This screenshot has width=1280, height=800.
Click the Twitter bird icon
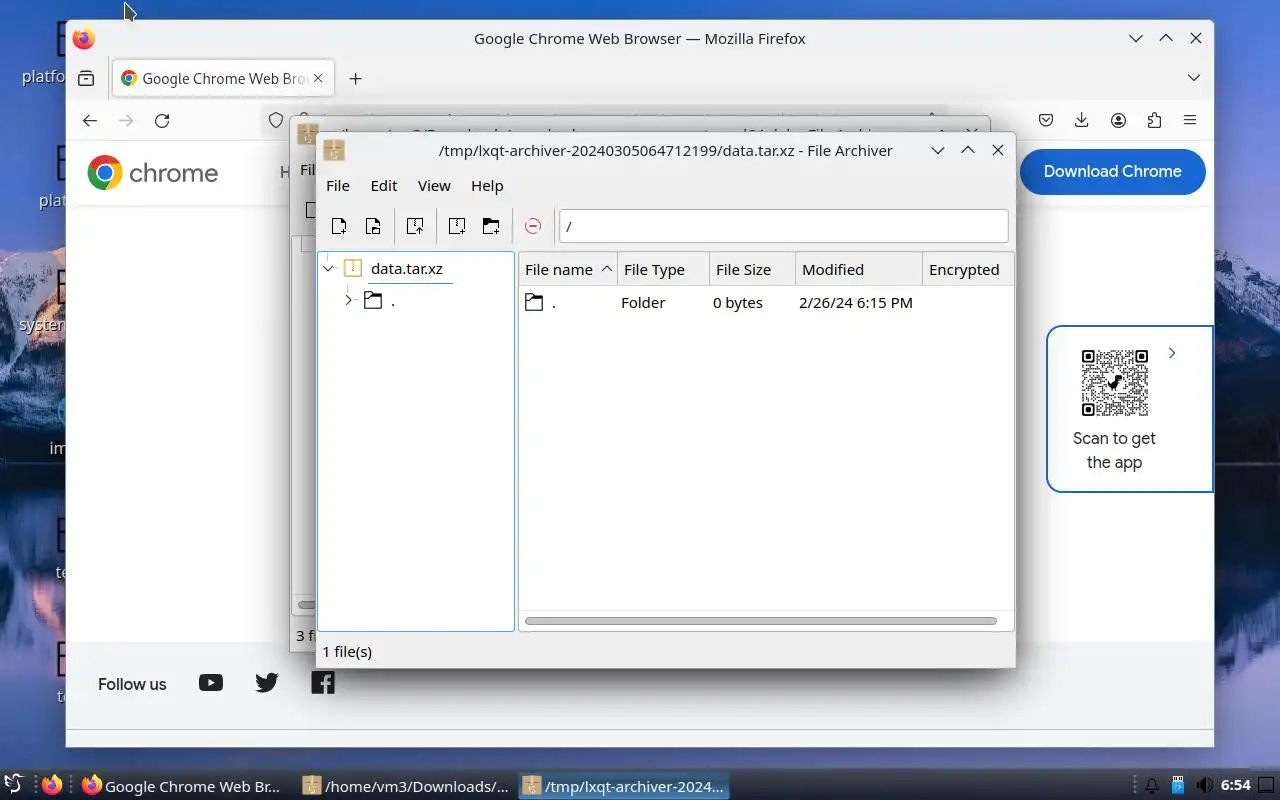coord(267,683)
